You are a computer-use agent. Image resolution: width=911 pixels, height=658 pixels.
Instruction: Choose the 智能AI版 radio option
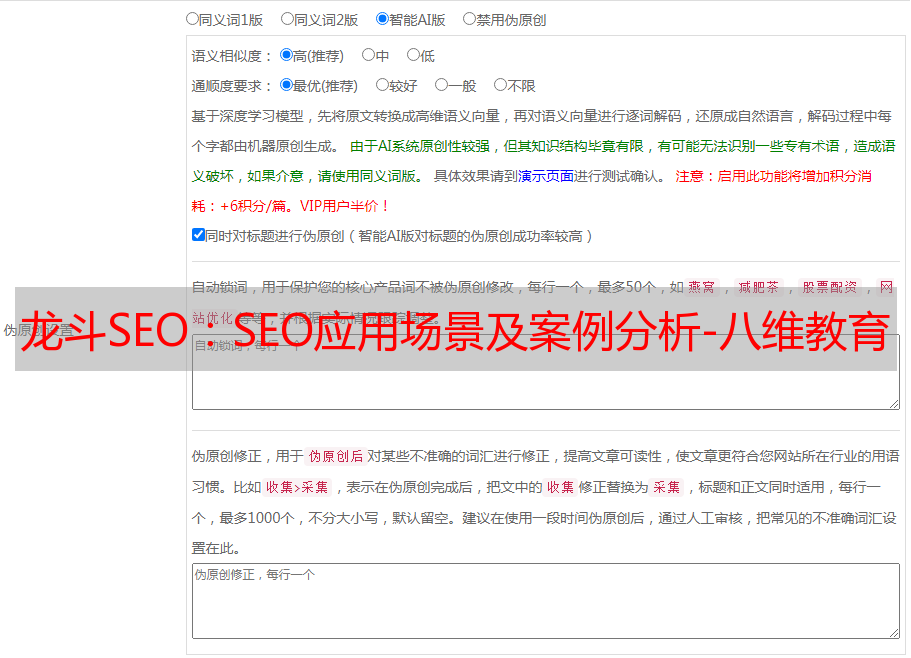(382, 19)
